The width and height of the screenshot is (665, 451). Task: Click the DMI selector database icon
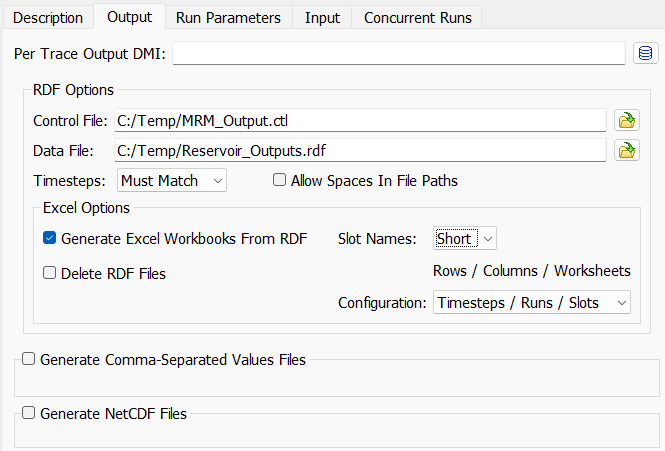pos(645,53)
